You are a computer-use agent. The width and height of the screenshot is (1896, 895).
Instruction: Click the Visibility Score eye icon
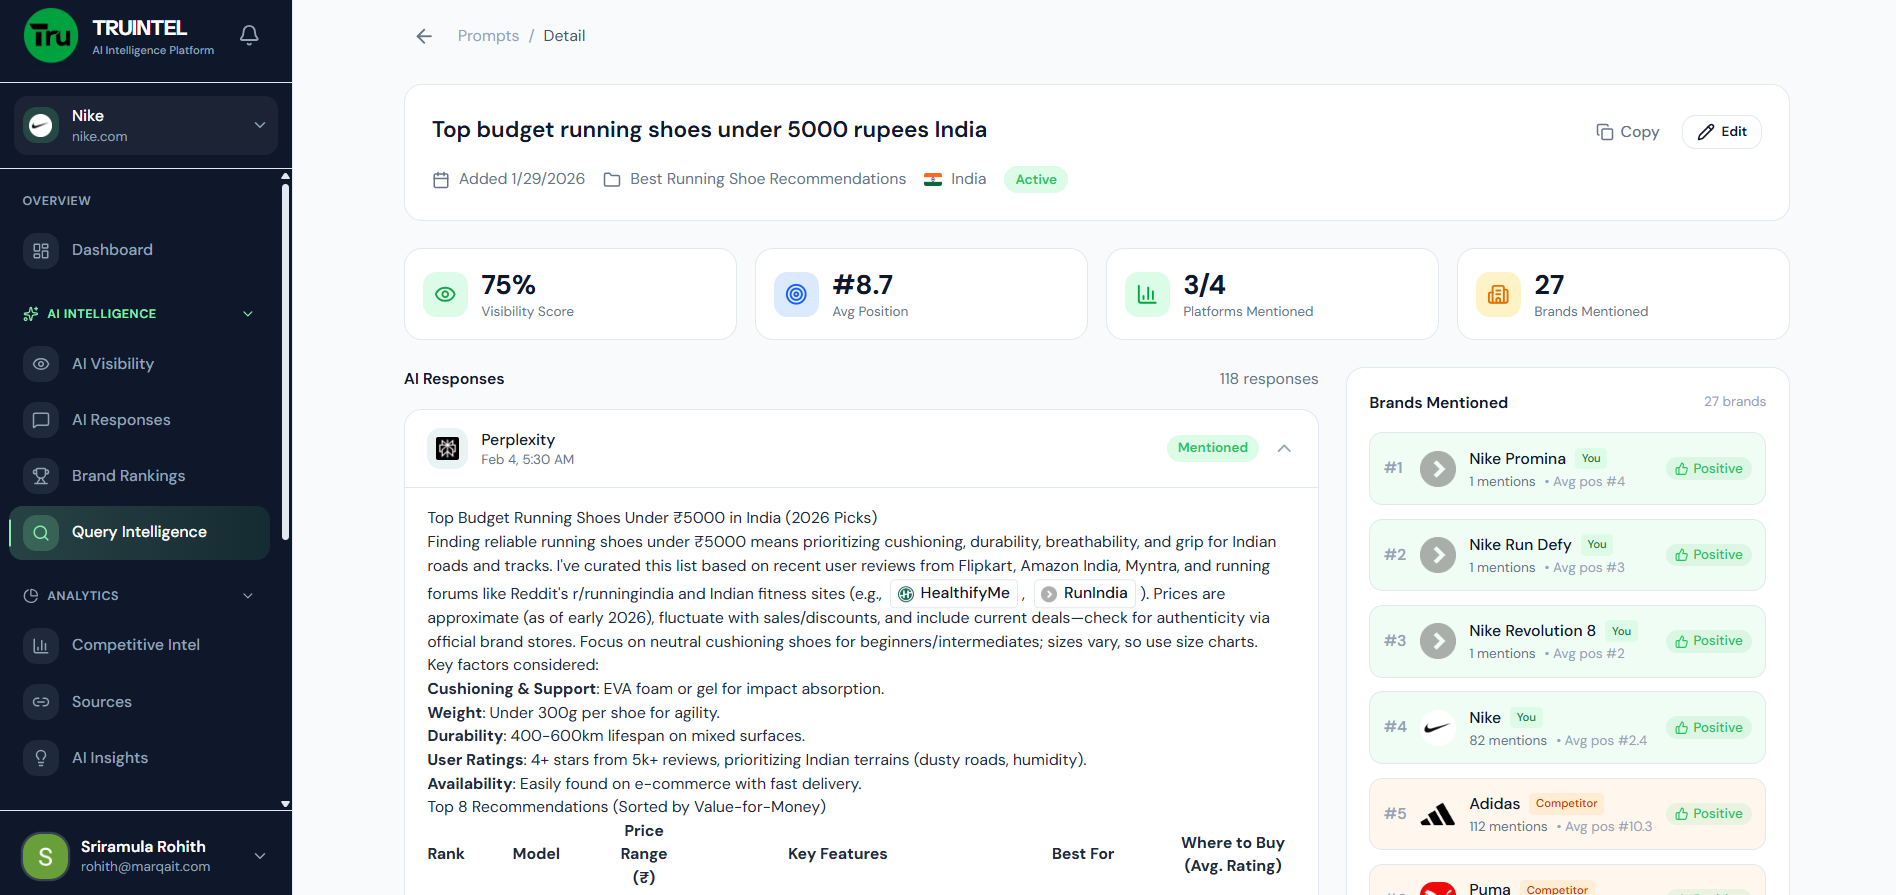coord(445,294)
